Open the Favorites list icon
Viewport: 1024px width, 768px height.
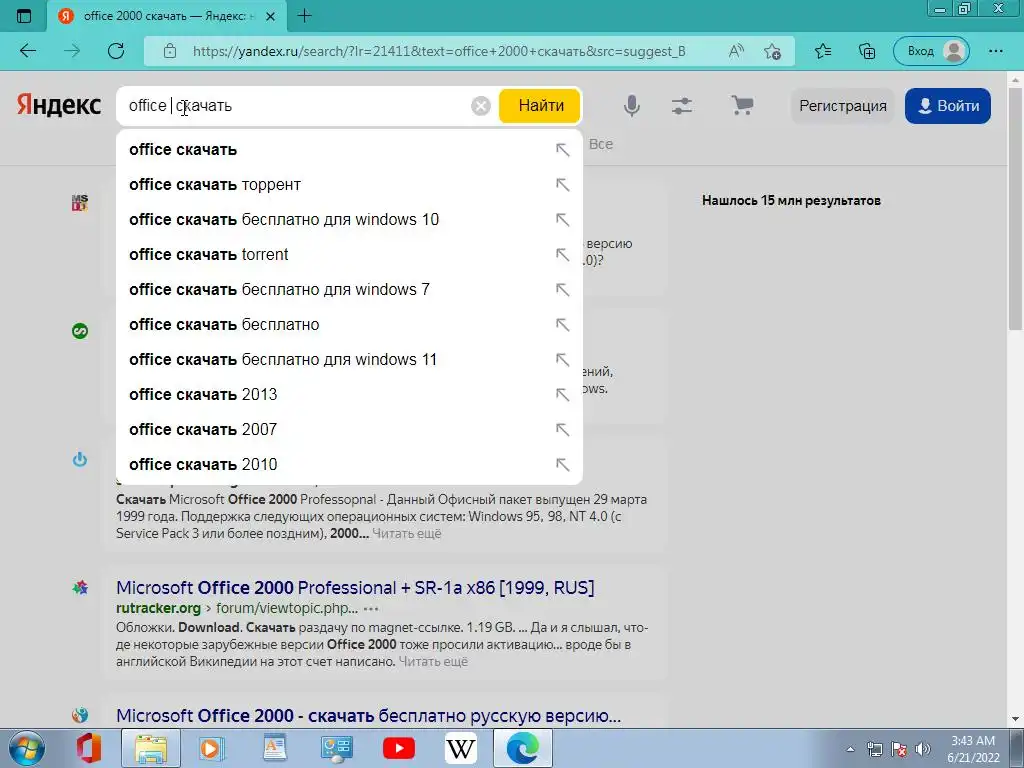(x=823, y=51)
